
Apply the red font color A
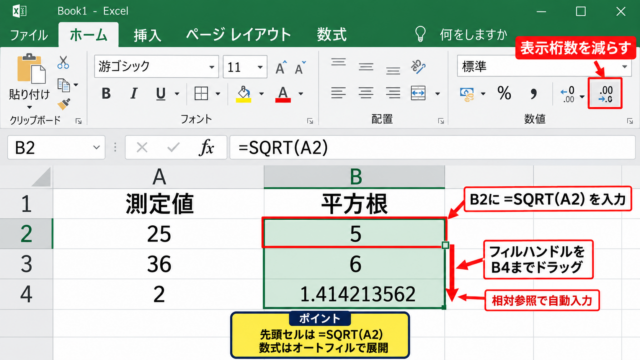point(283,94)
